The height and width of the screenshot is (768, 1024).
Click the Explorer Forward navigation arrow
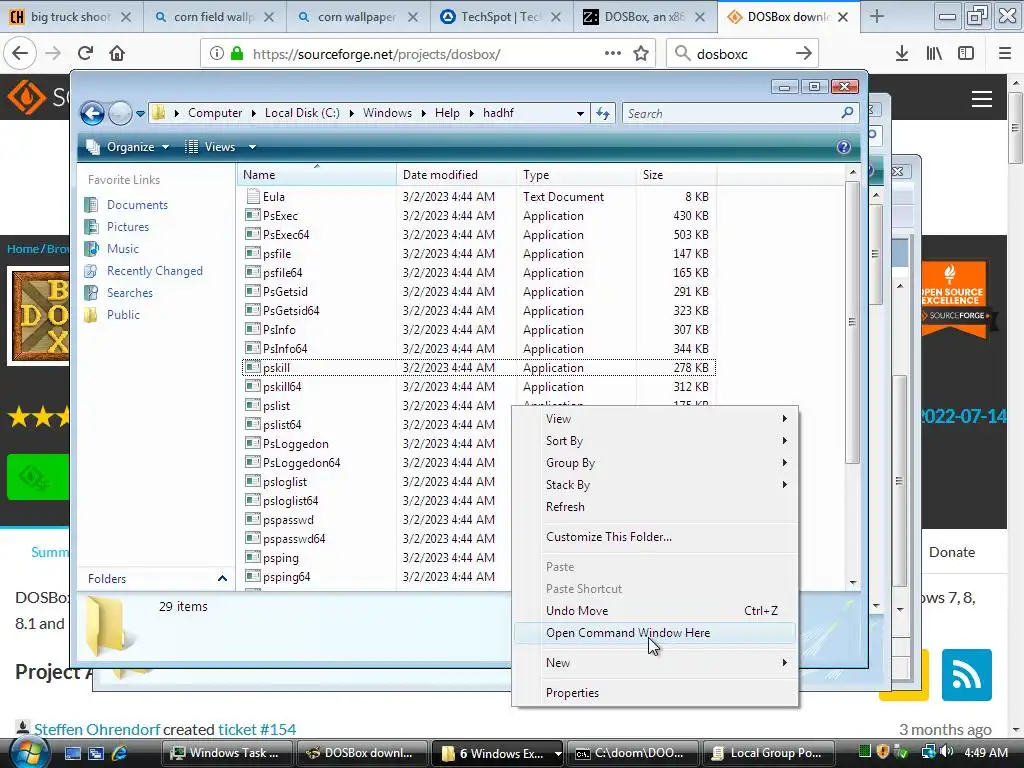point(120,114)
